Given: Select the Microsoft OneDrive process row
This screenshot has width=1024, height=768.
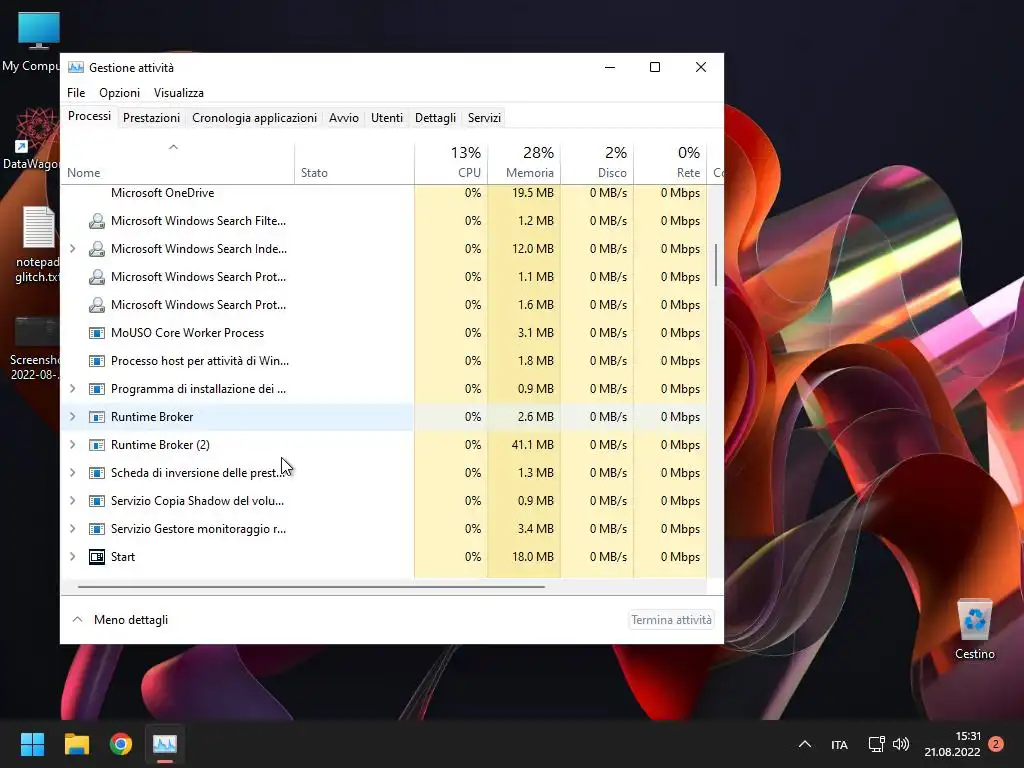Looking at the screenshot, I should coord(384,193).
